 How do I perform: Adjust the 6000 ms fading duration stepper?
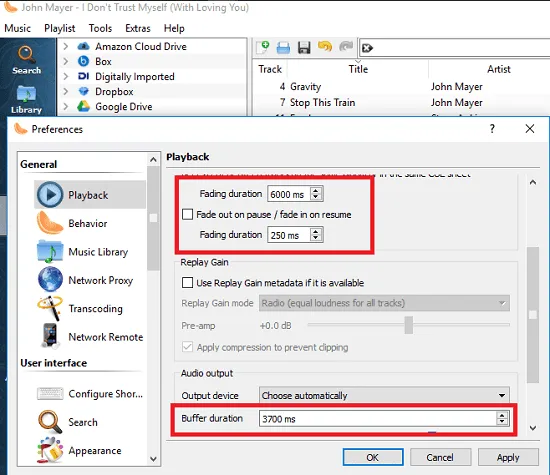point(316,194)
